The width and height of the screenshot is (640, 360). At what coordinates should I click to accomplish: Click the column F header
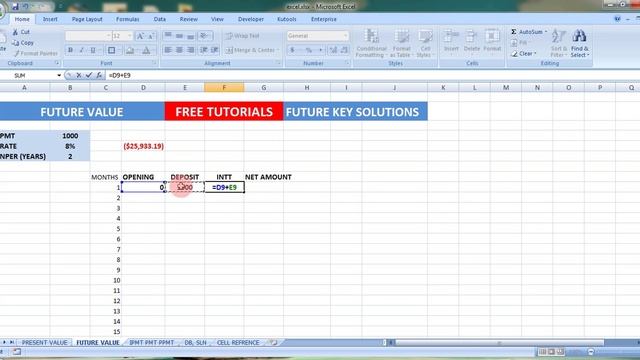tap(224, 87)
